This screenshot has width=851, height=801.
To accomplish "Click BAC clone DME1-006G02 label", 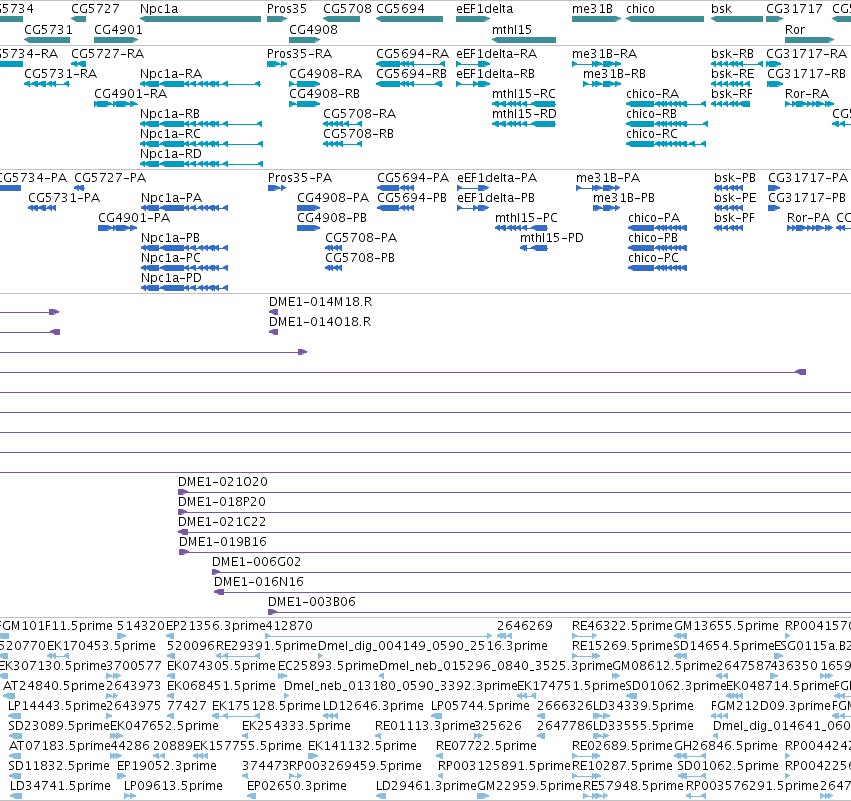I will tap(256, 562).
